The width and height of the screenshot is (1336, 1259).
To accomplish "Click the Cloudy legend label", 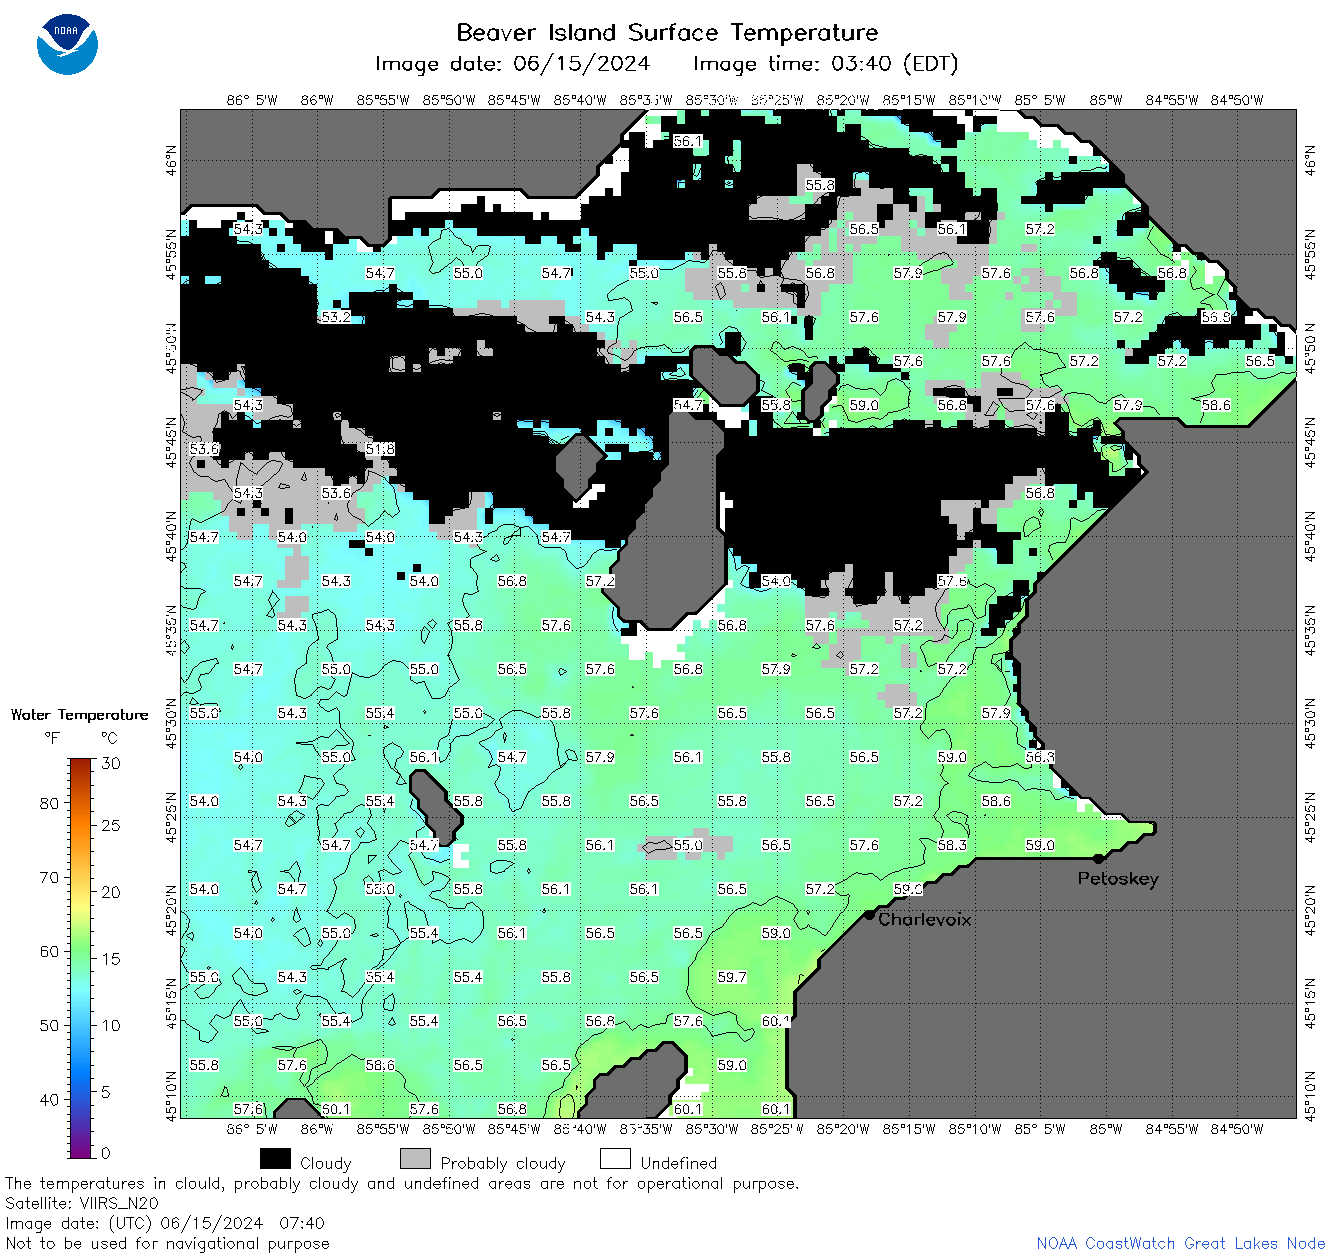I will pos(326,1163).
